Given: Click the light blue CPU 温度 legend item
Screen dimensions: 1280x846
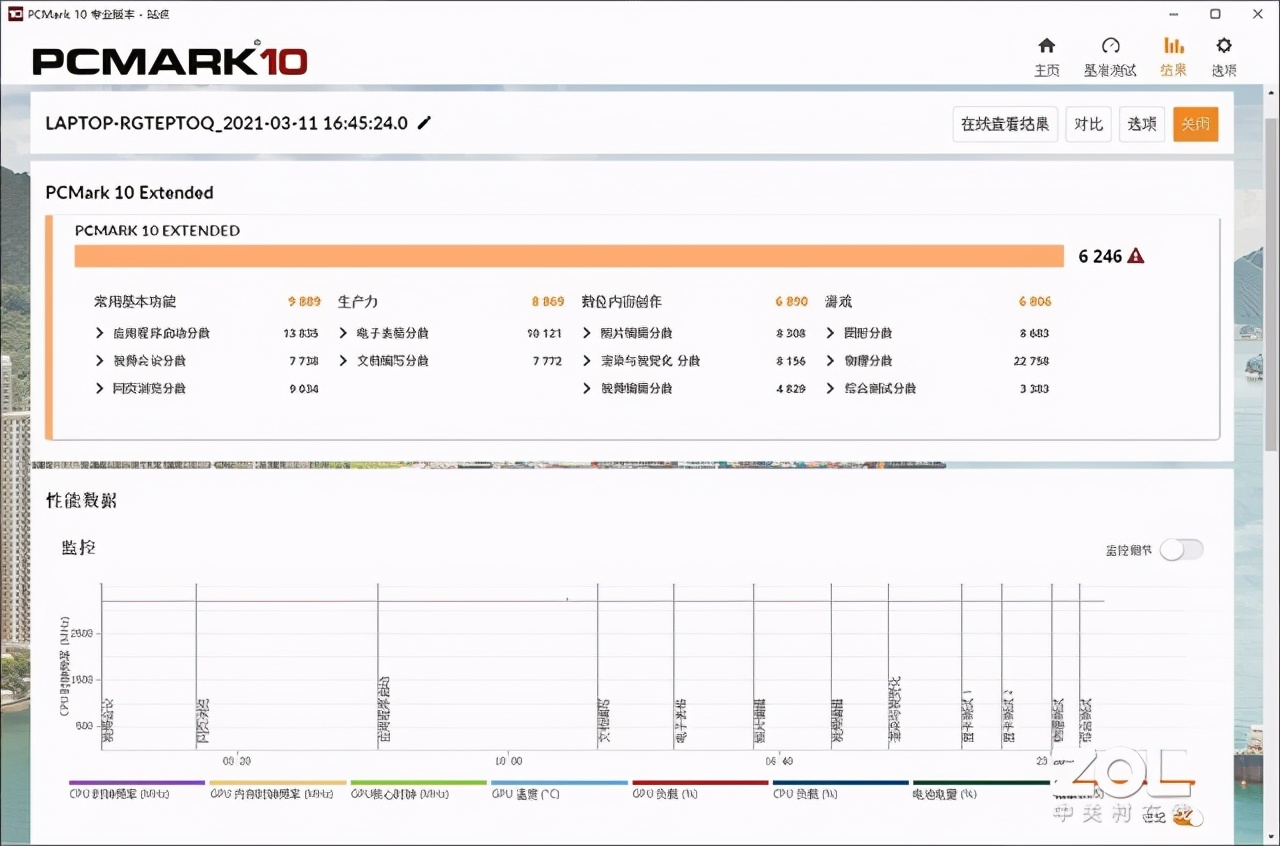Looking at the screenshot, I should pos(559,789).
